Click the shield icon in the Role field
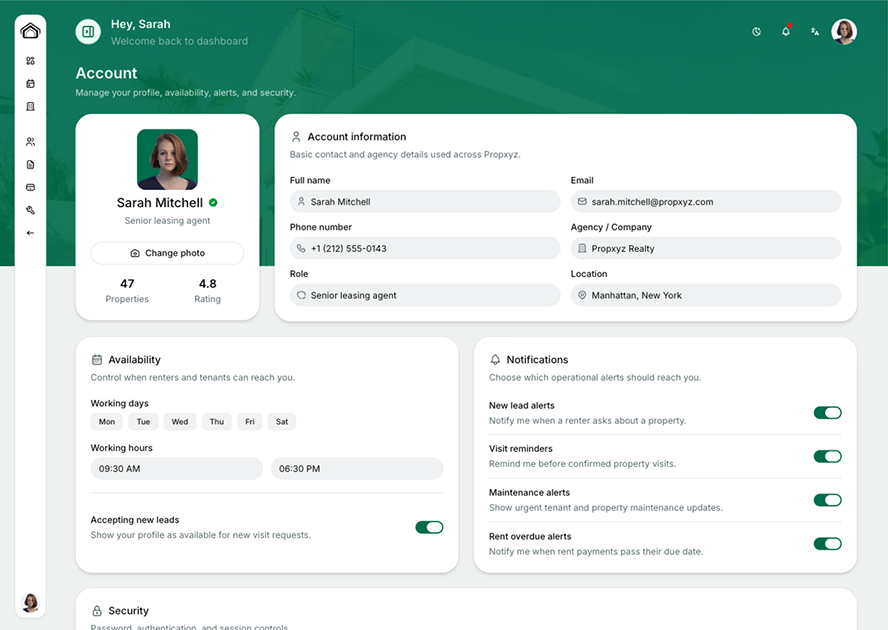Screen dimensions: 888x630 point(301,295)
